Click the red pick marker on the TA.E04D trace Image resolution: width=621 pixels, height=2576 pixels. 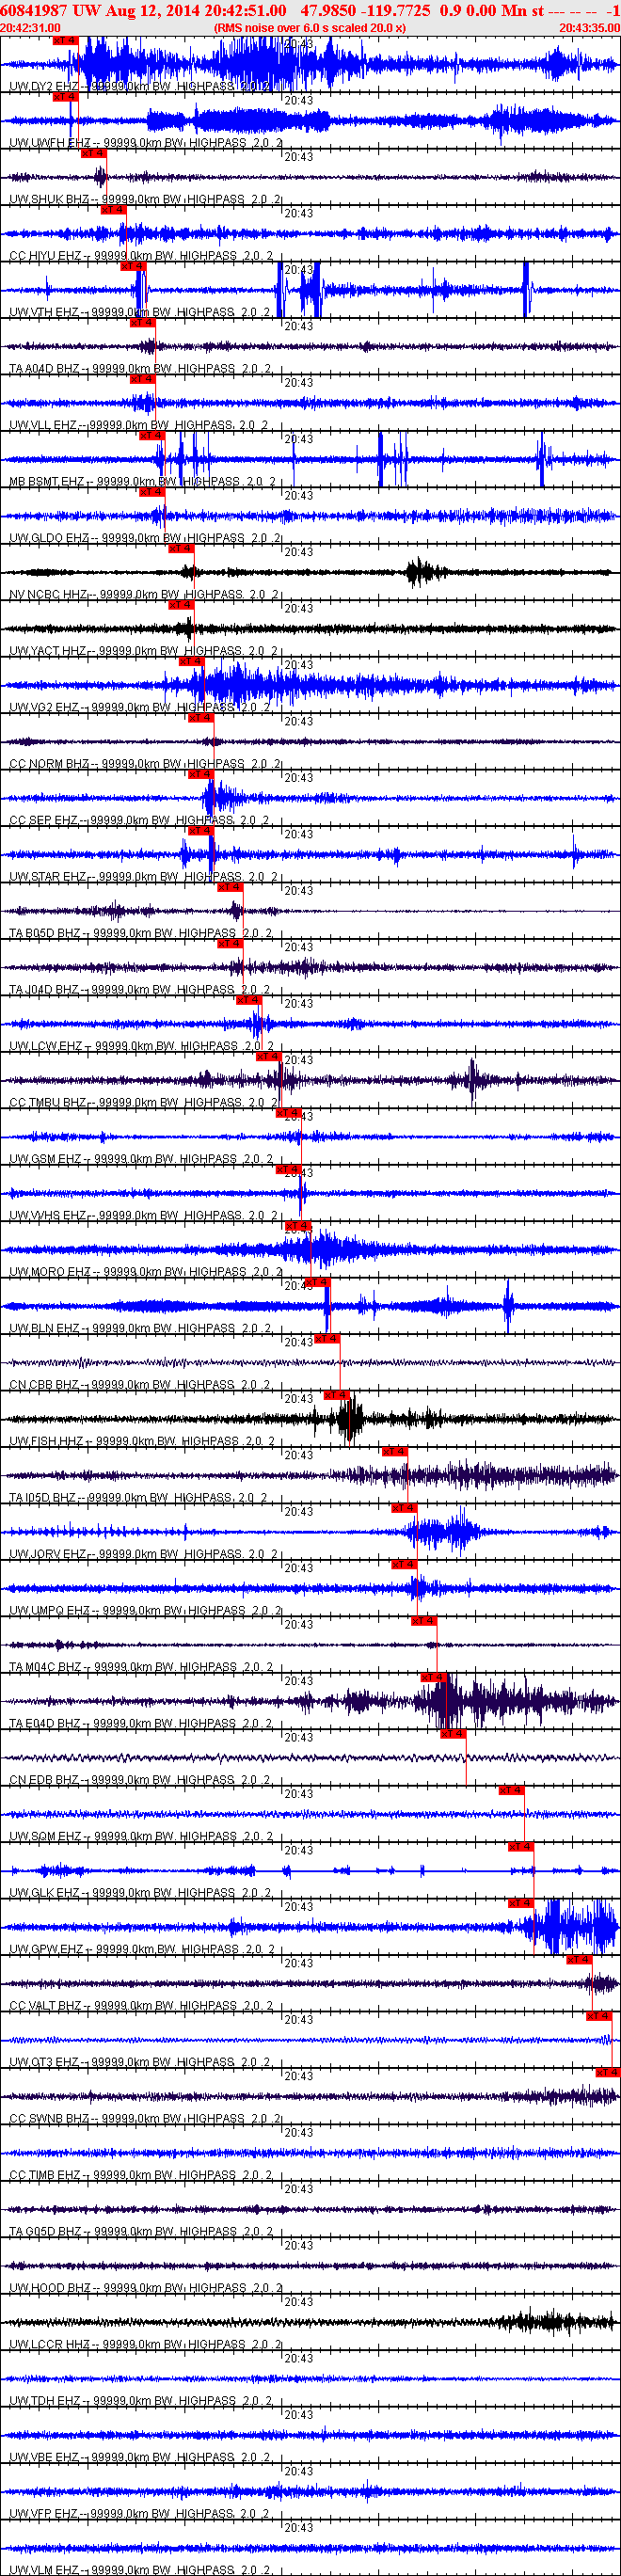click(433, 1678)
